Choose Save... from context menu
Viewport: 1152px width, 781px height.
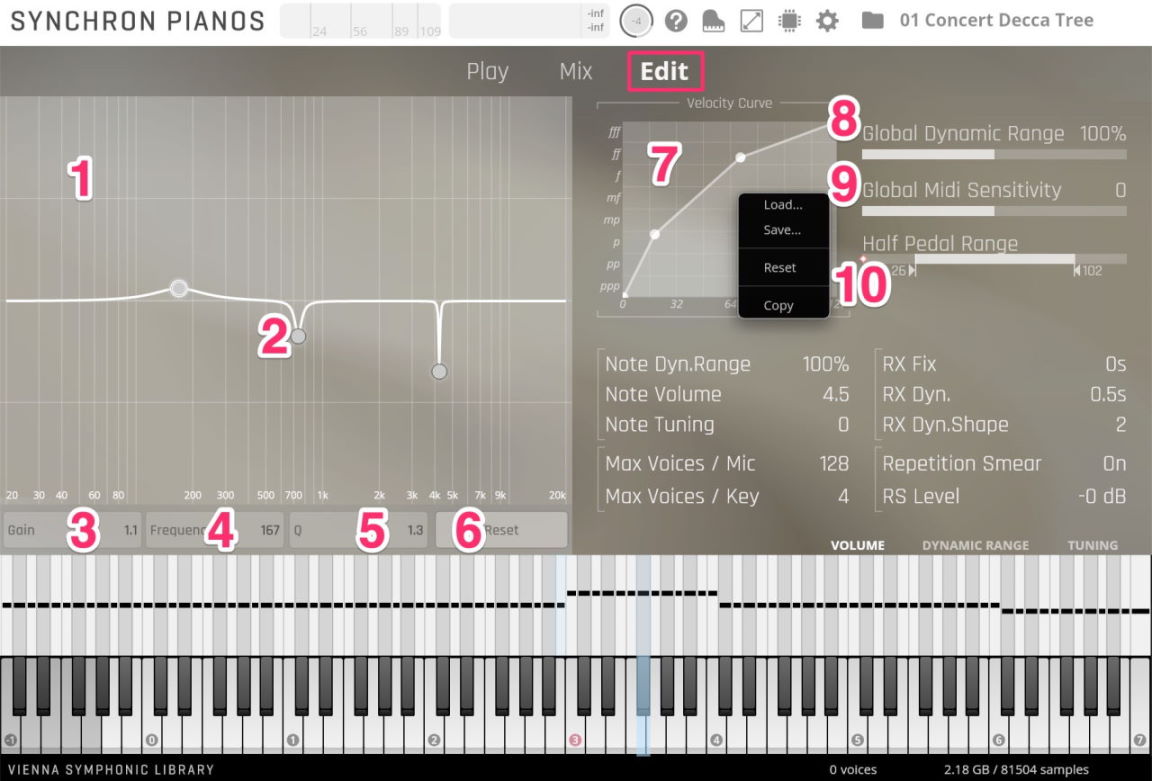(783, 230)
